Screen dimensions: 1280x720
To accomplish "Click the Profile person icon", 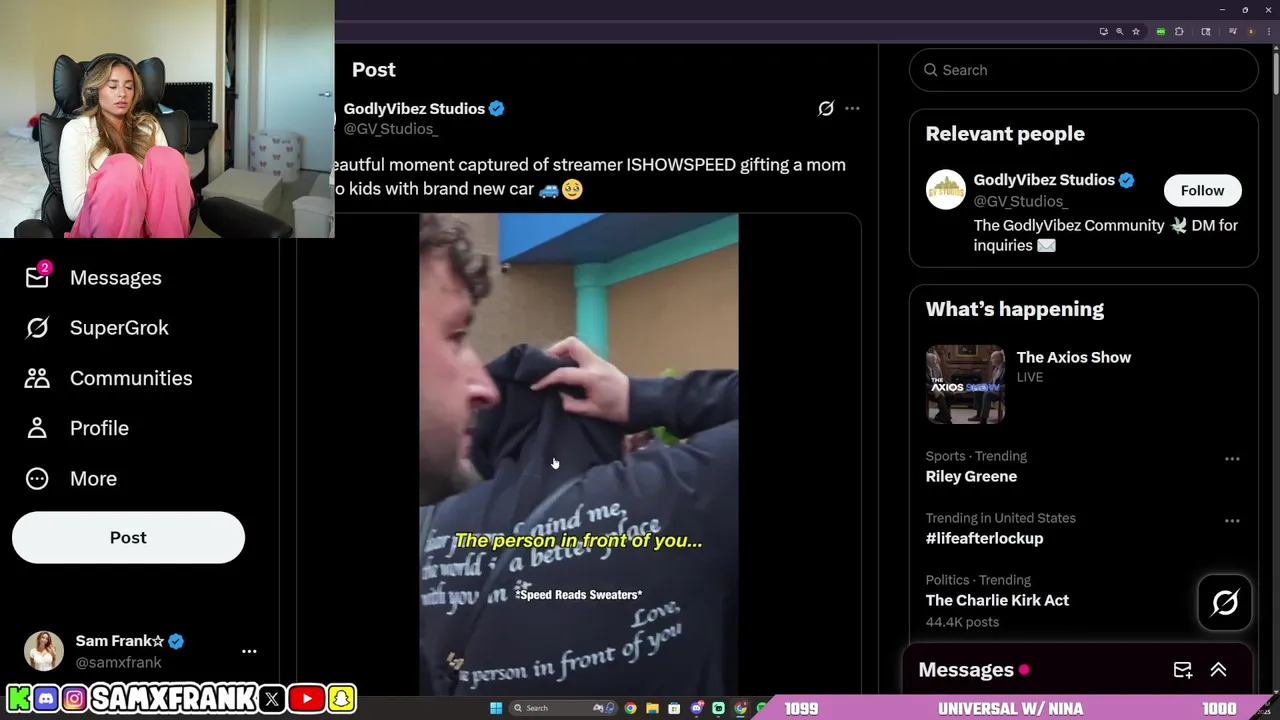I will [37, 428].
